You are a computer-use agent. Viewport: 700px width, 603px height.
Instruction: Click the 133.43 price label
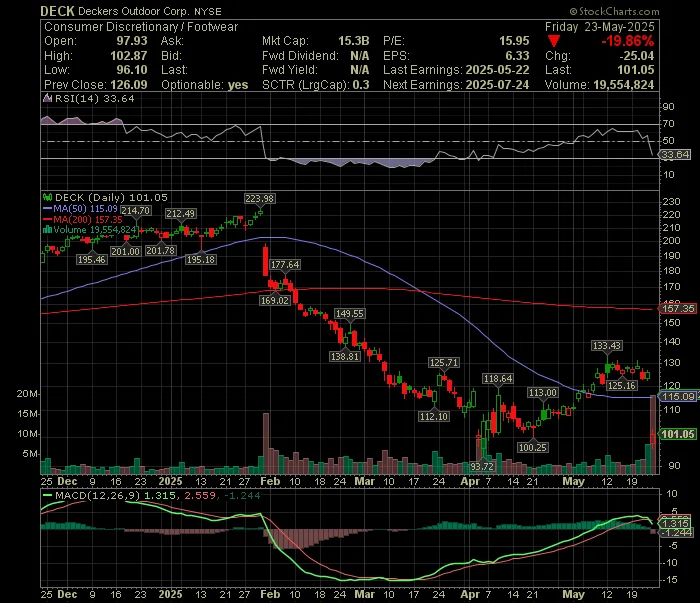607,345
